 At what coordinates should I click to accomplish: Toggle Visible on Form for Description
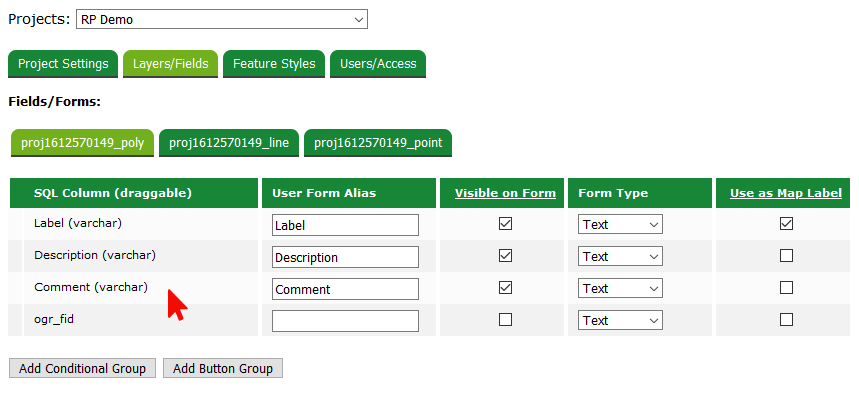(505, 256)
